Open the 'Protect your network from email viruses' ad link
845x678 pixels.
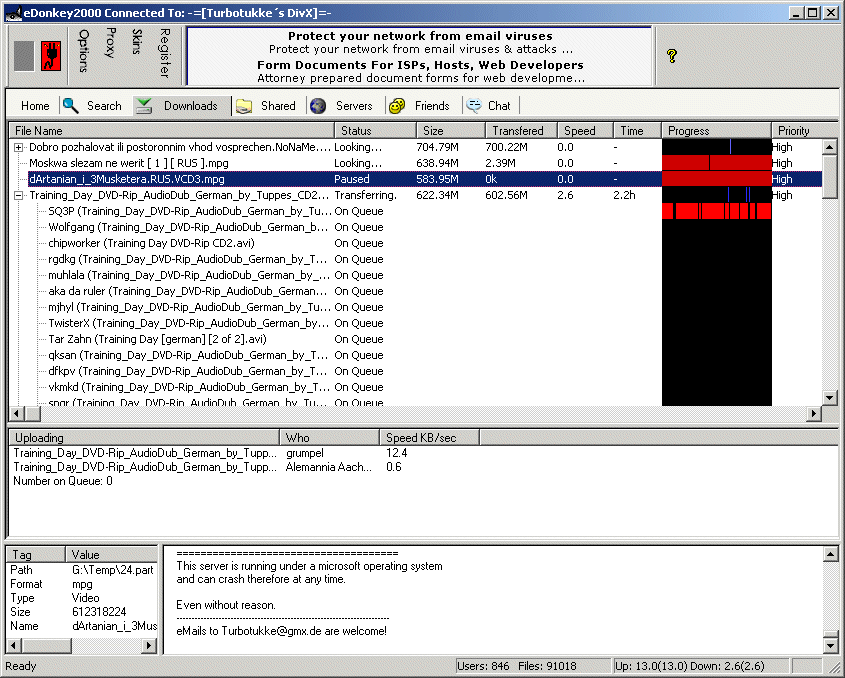420,36
